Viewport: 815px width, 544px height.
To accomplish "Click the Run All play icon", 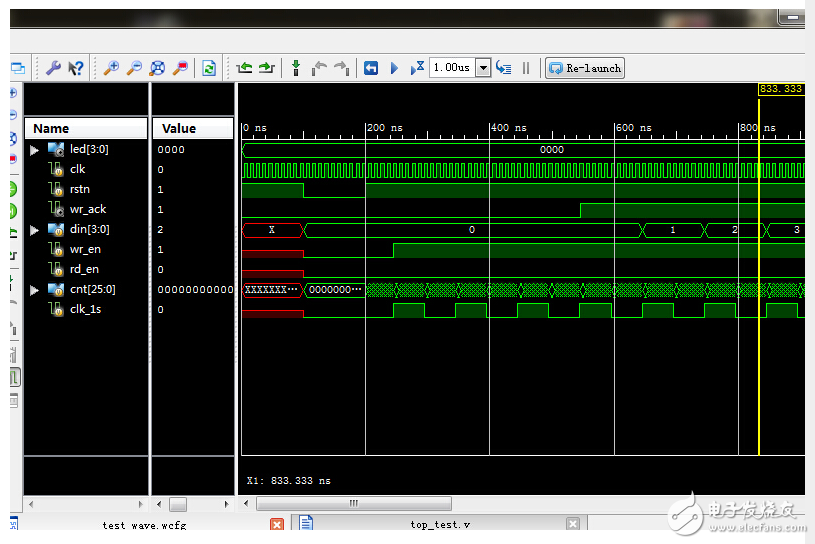I will (x=394, y=68).
